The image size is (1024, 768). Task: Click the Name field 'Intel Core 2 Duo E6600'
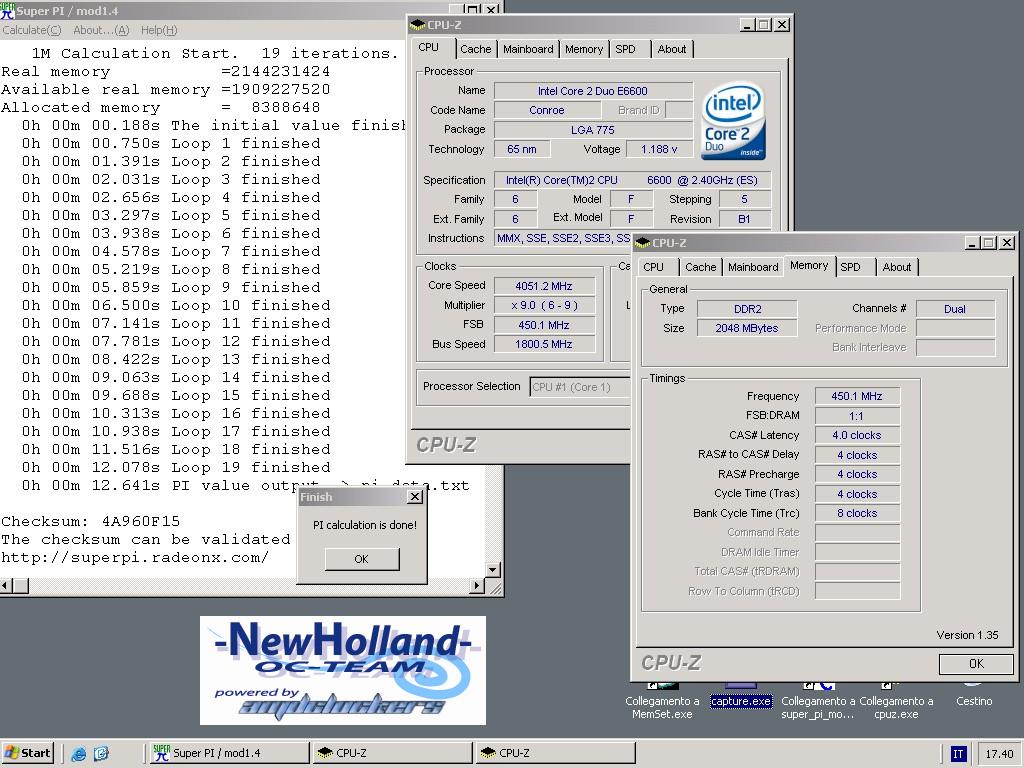point(593,91)
